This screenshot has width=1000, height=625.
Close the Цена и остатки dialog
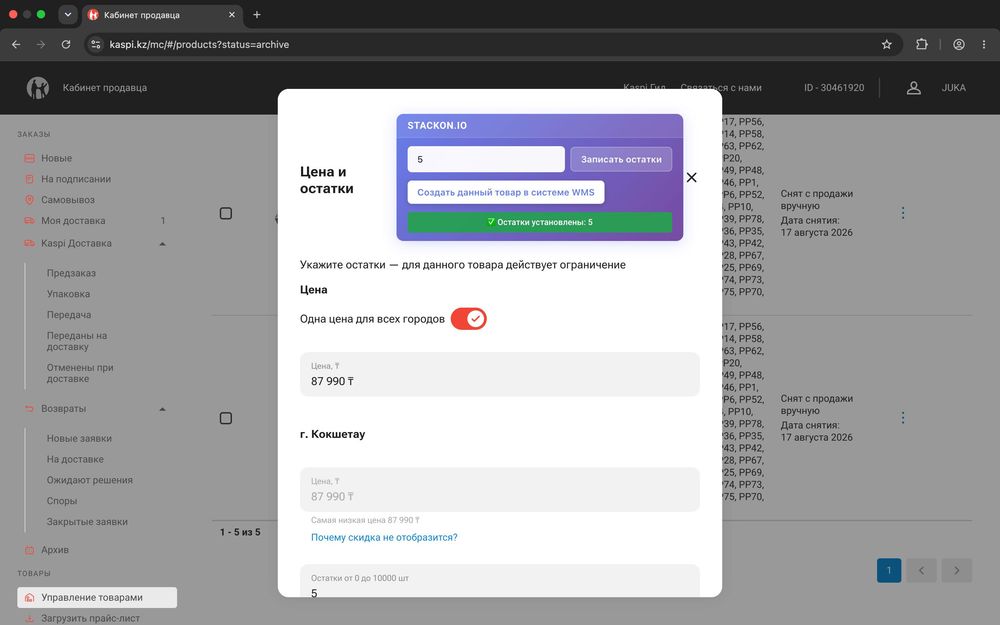(691, 177)
